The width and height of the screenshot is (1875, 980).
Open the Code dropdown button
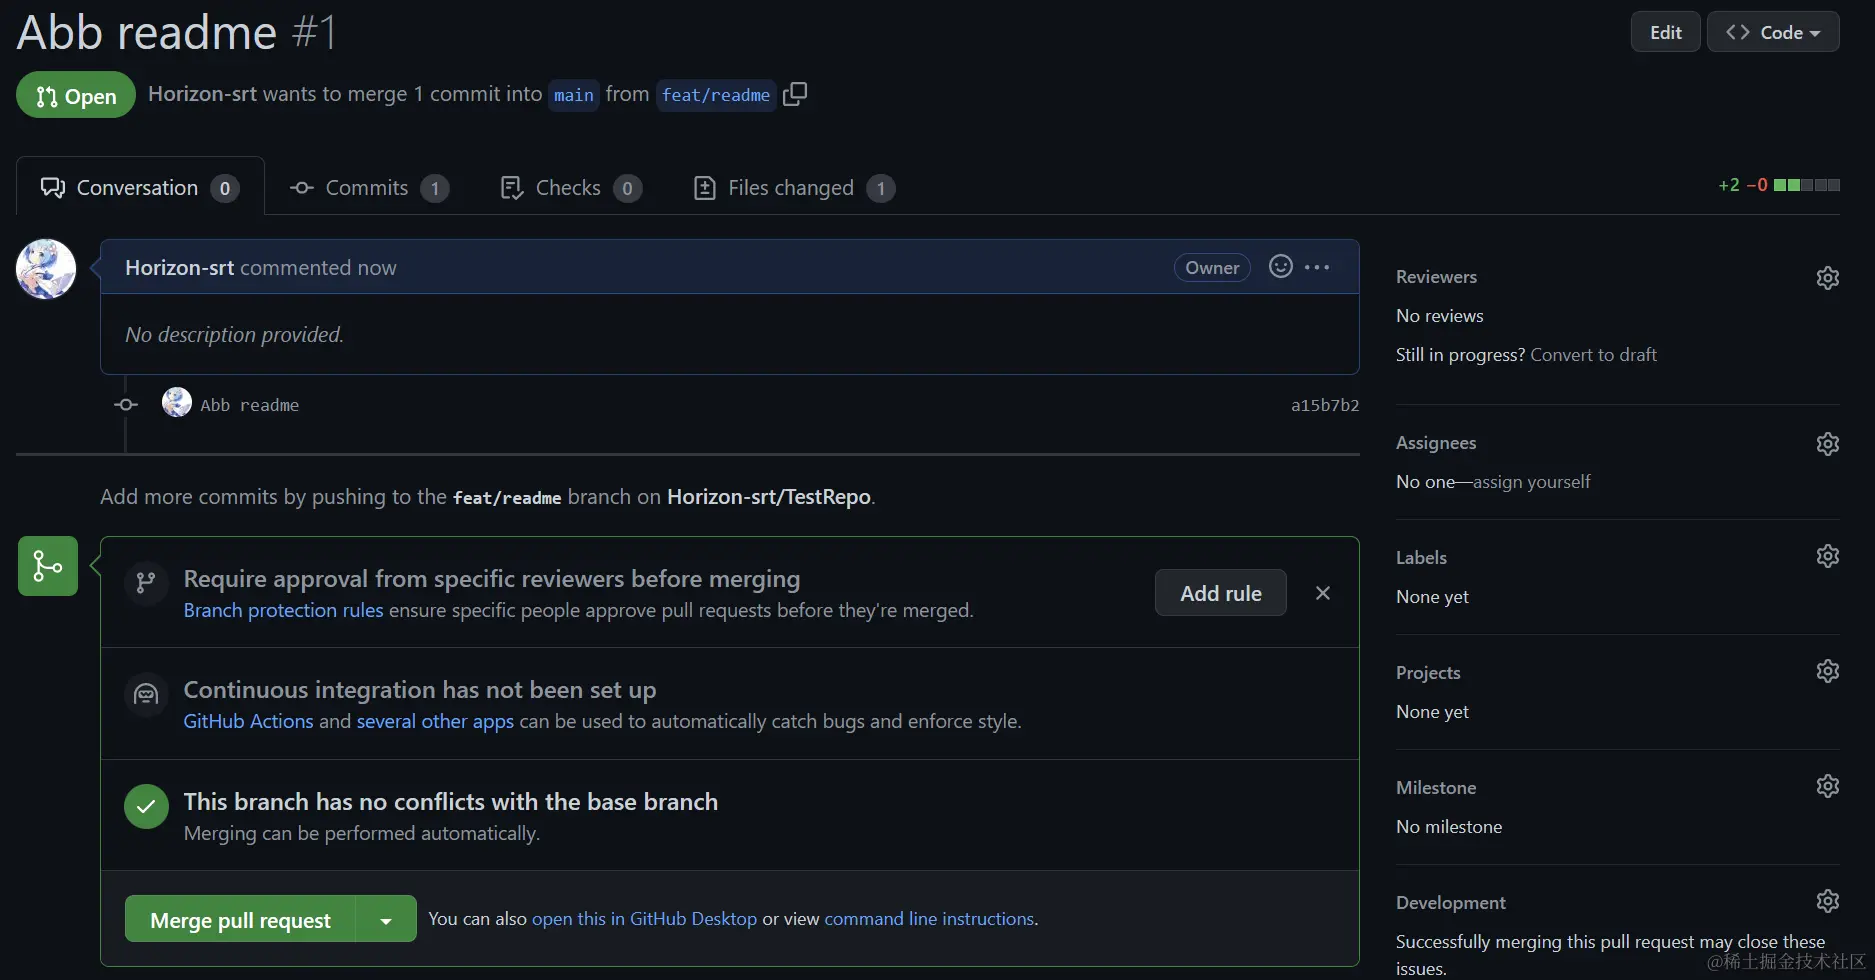[1773, 32]
